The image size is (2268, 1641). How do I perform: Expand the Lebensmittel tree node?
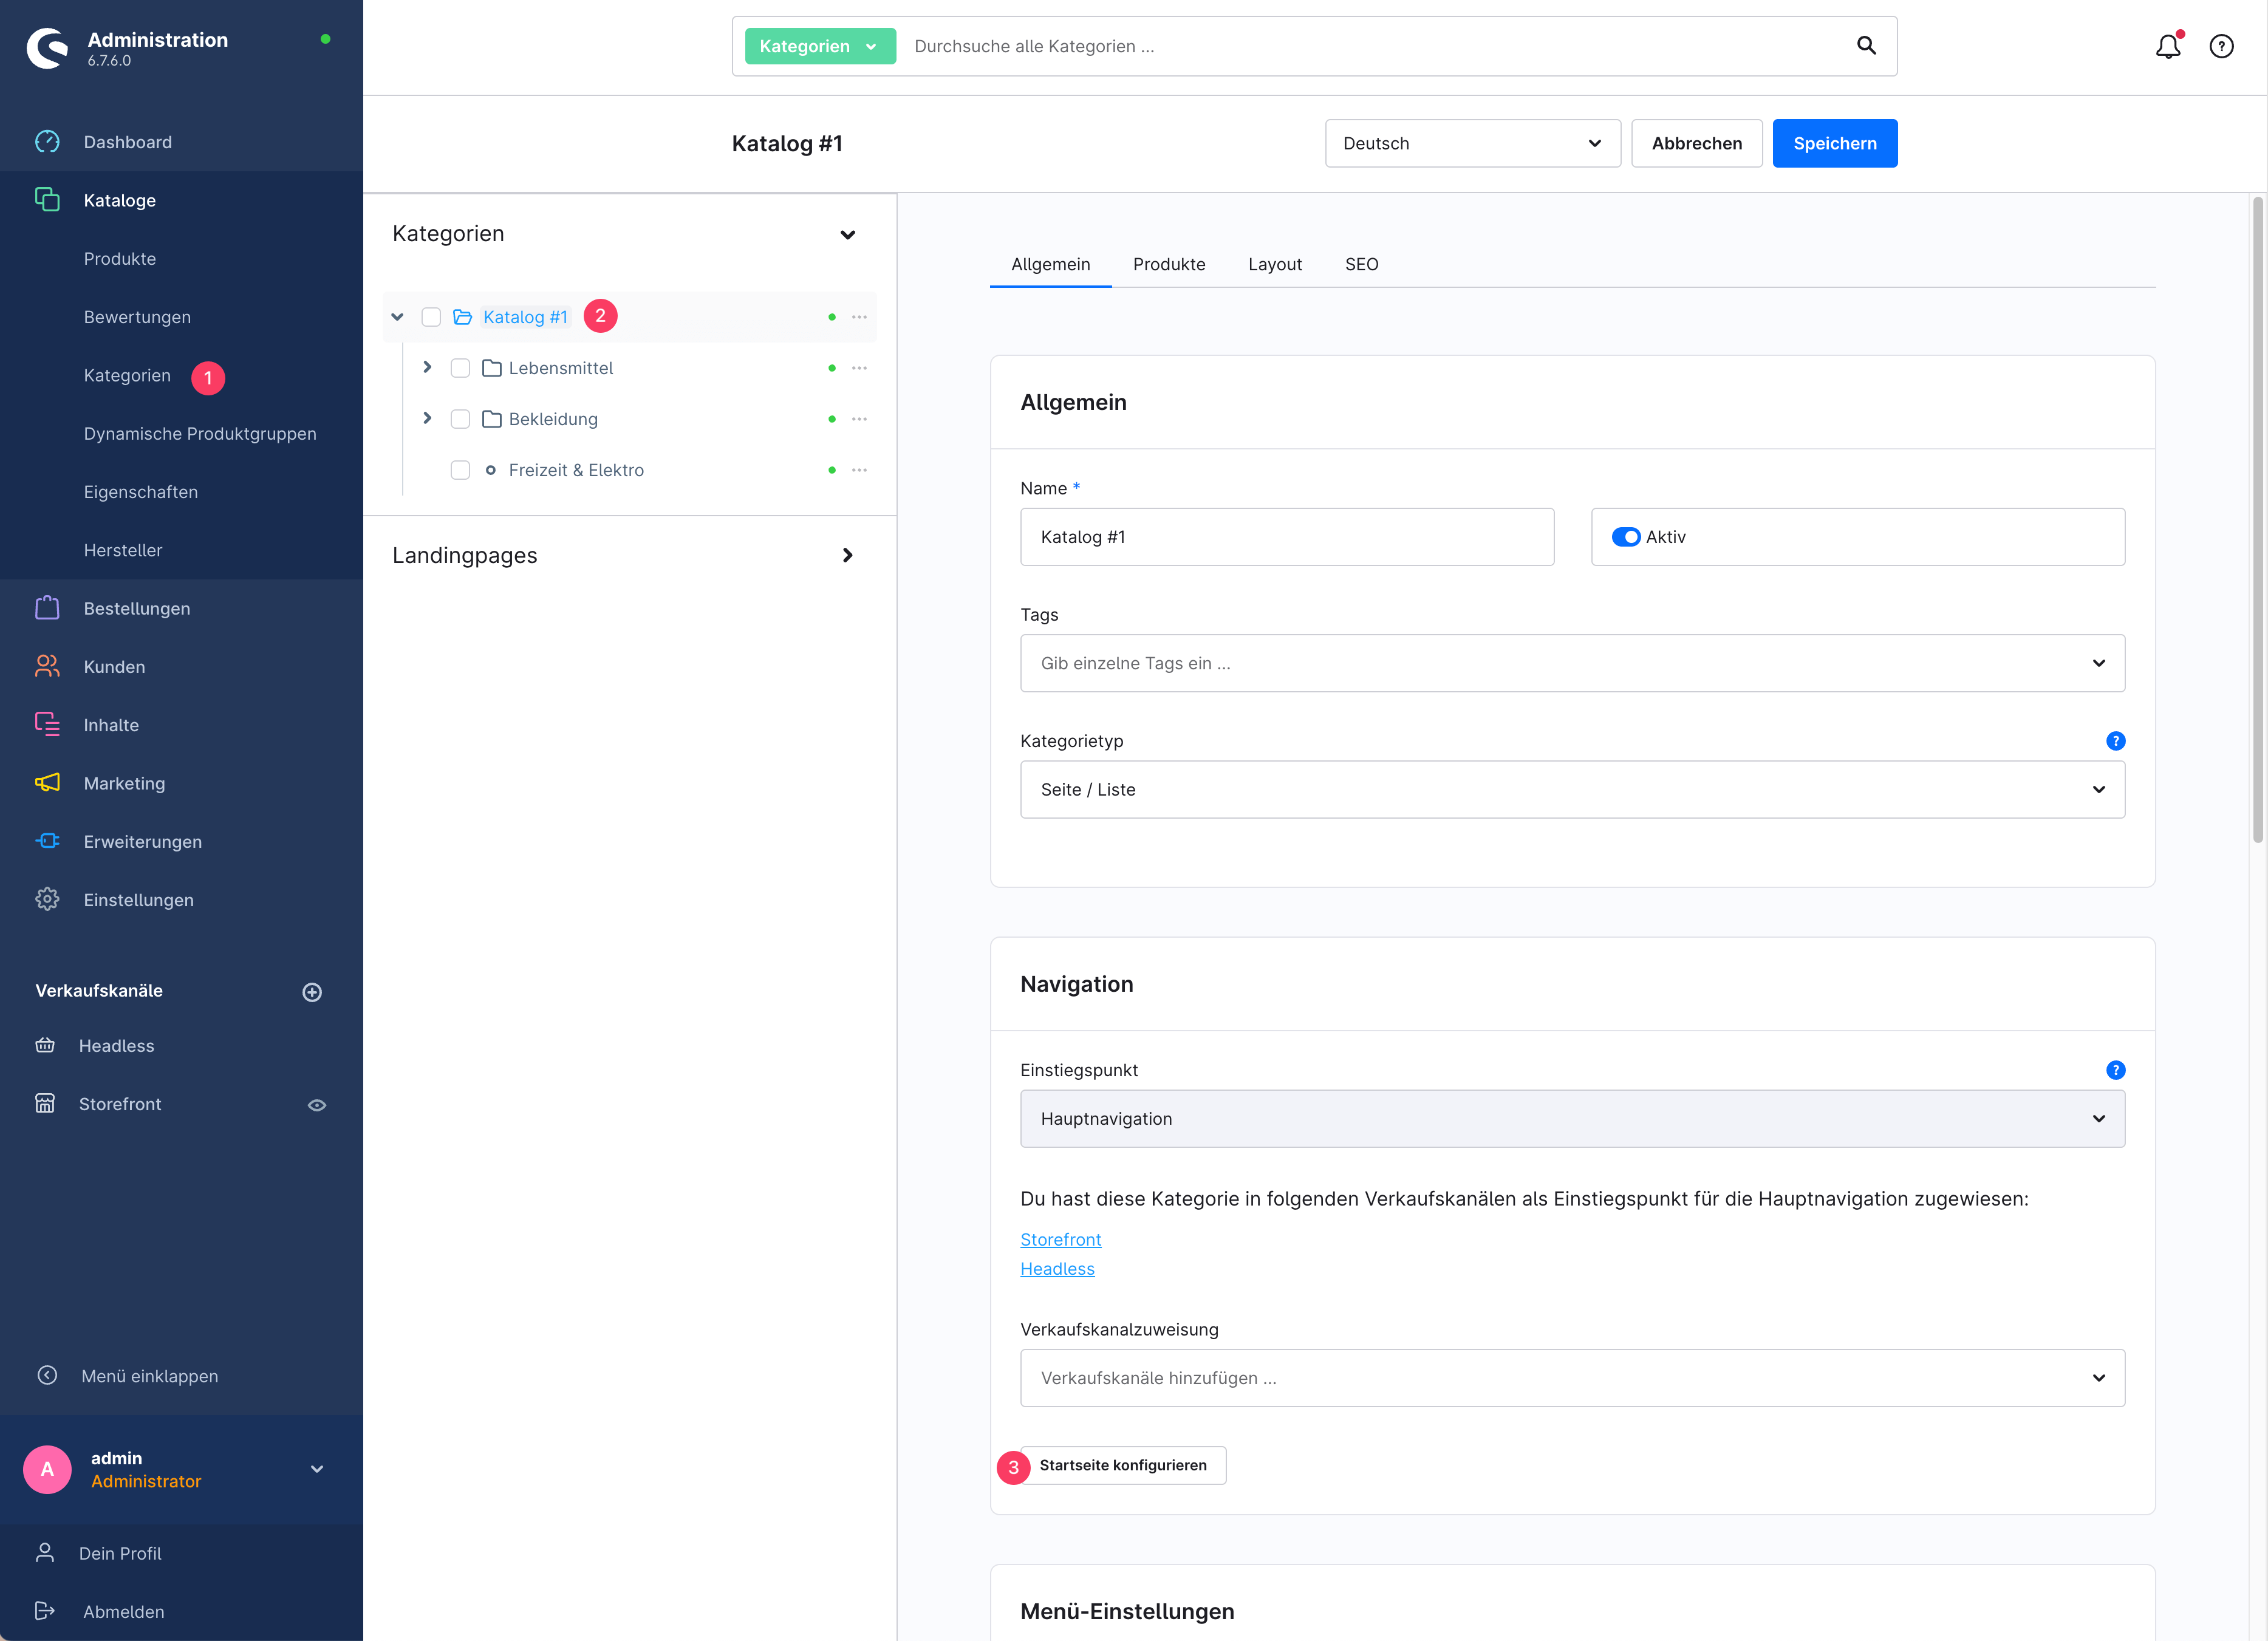pos(427,368)
